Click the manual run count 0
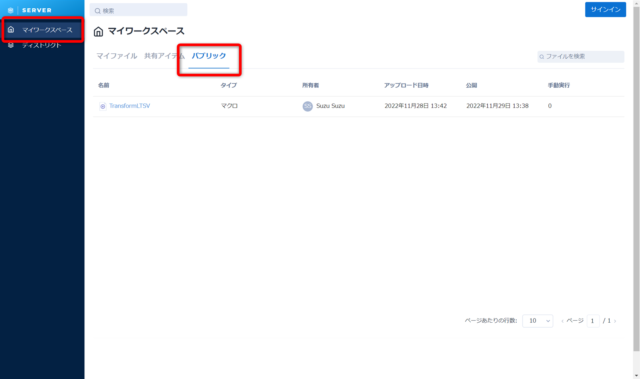 click(550, 106)
